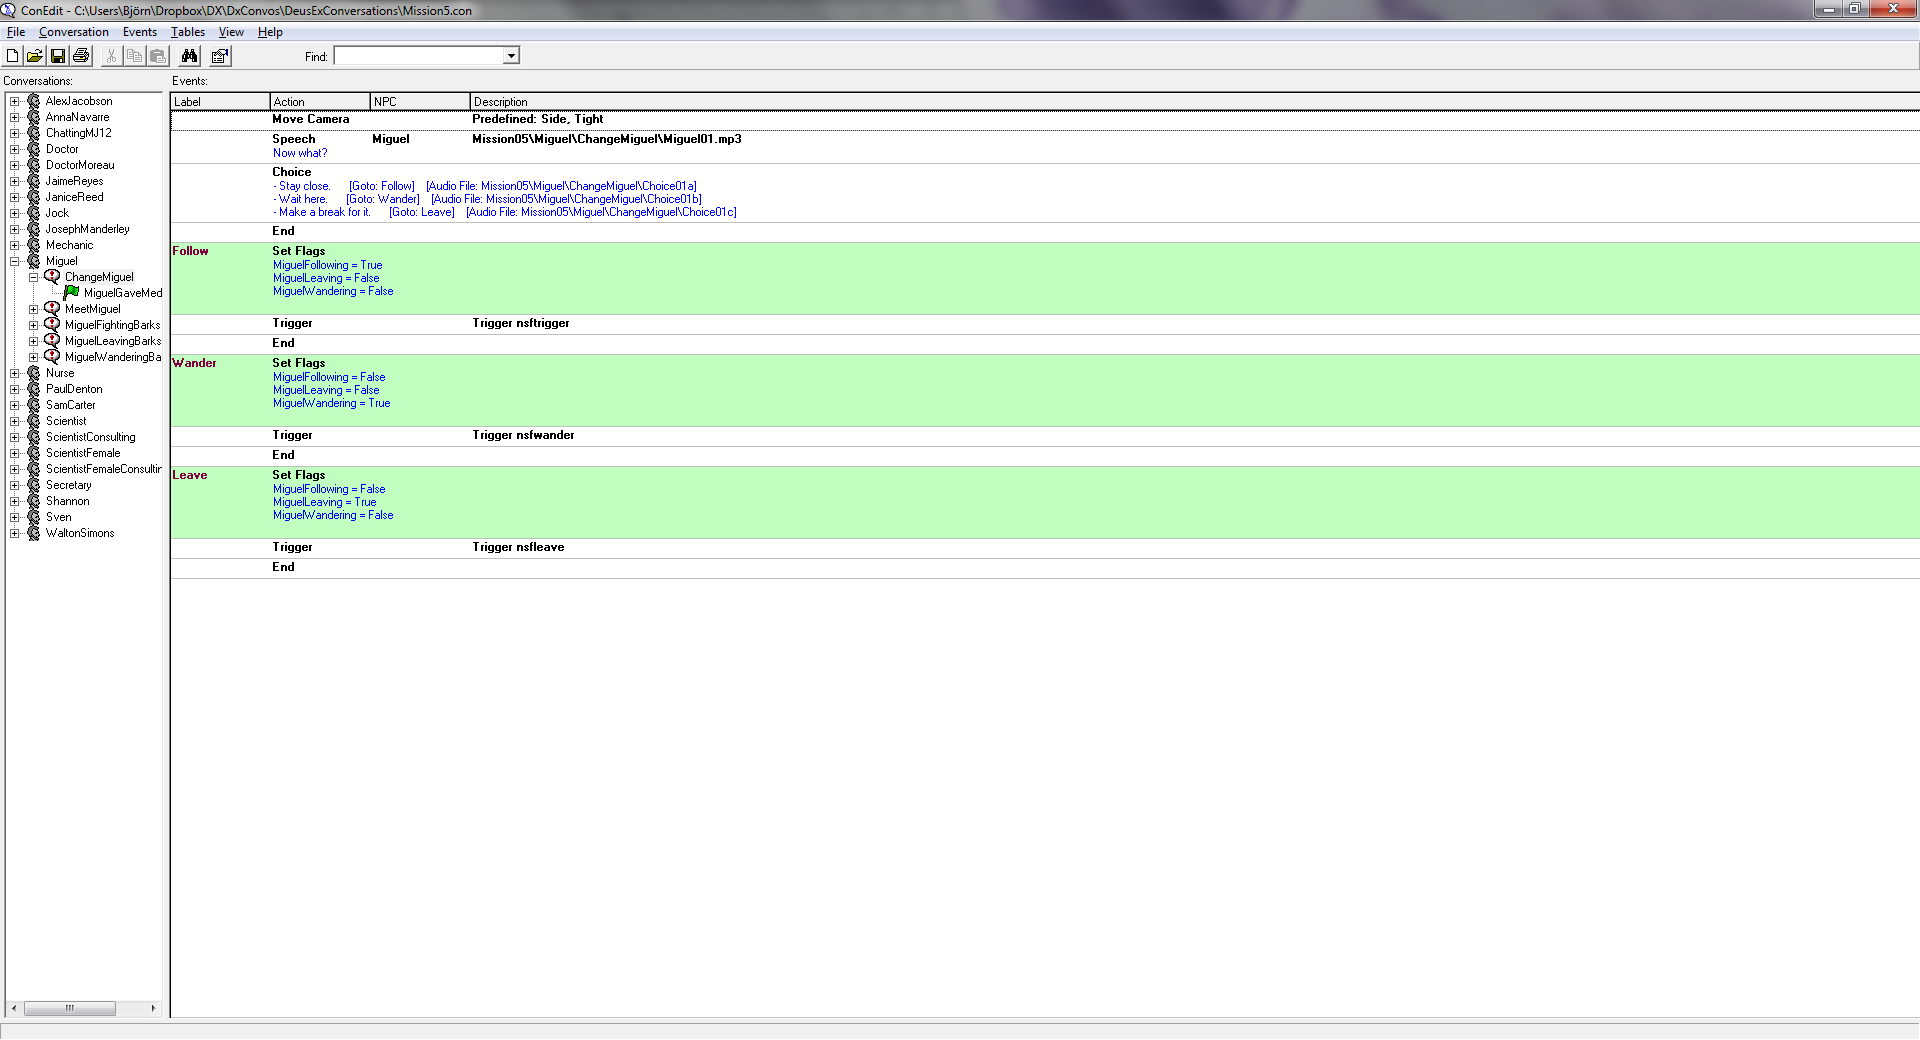Click the Print toolbar icon
The width and height of the screenshot is (1920, 1040).
point(81,56)
